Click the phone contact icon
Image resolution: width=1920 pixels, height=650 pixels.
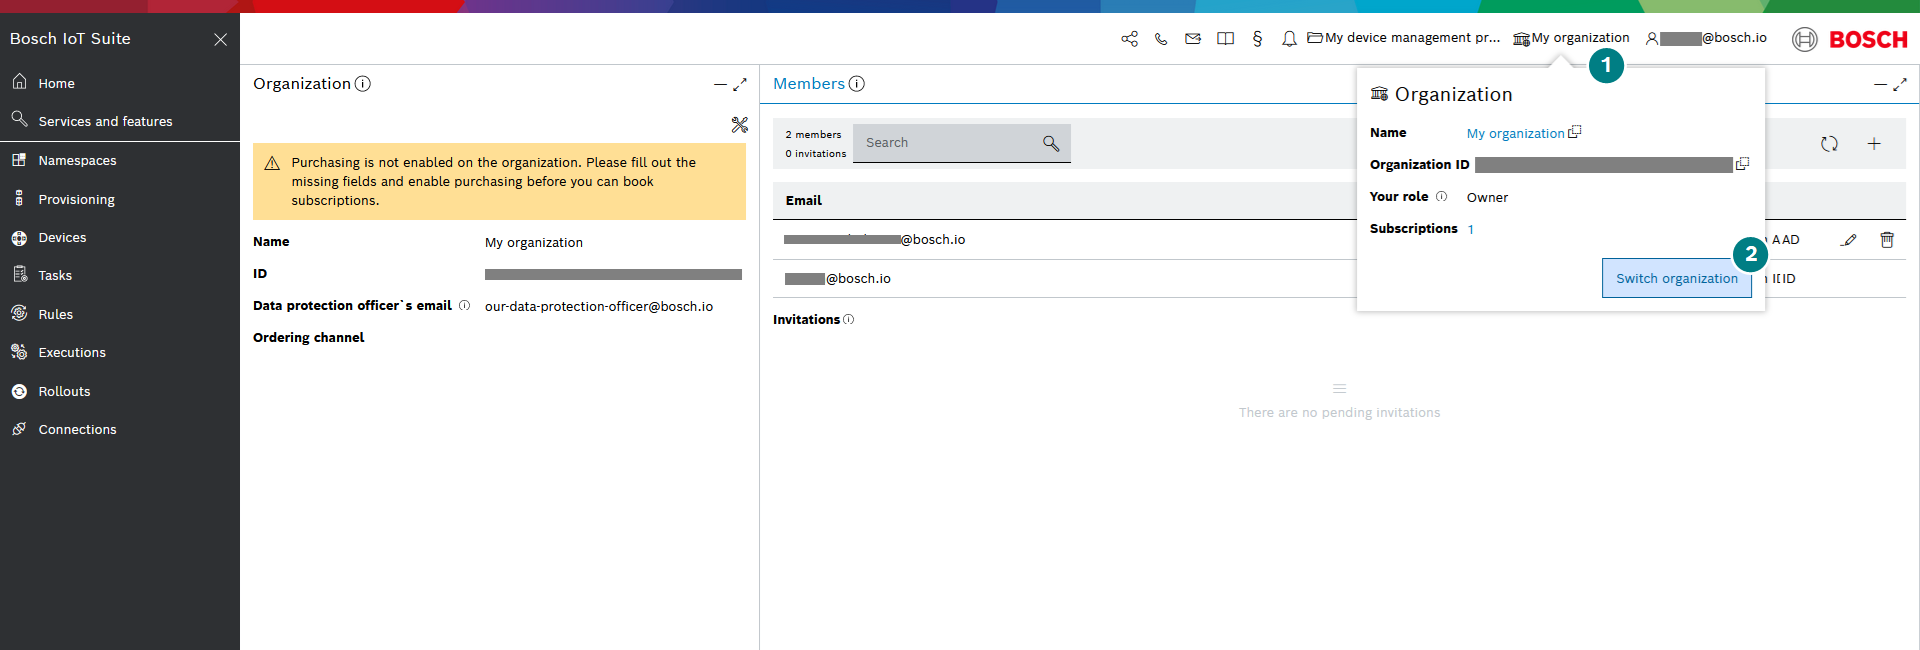[1161, 39]
